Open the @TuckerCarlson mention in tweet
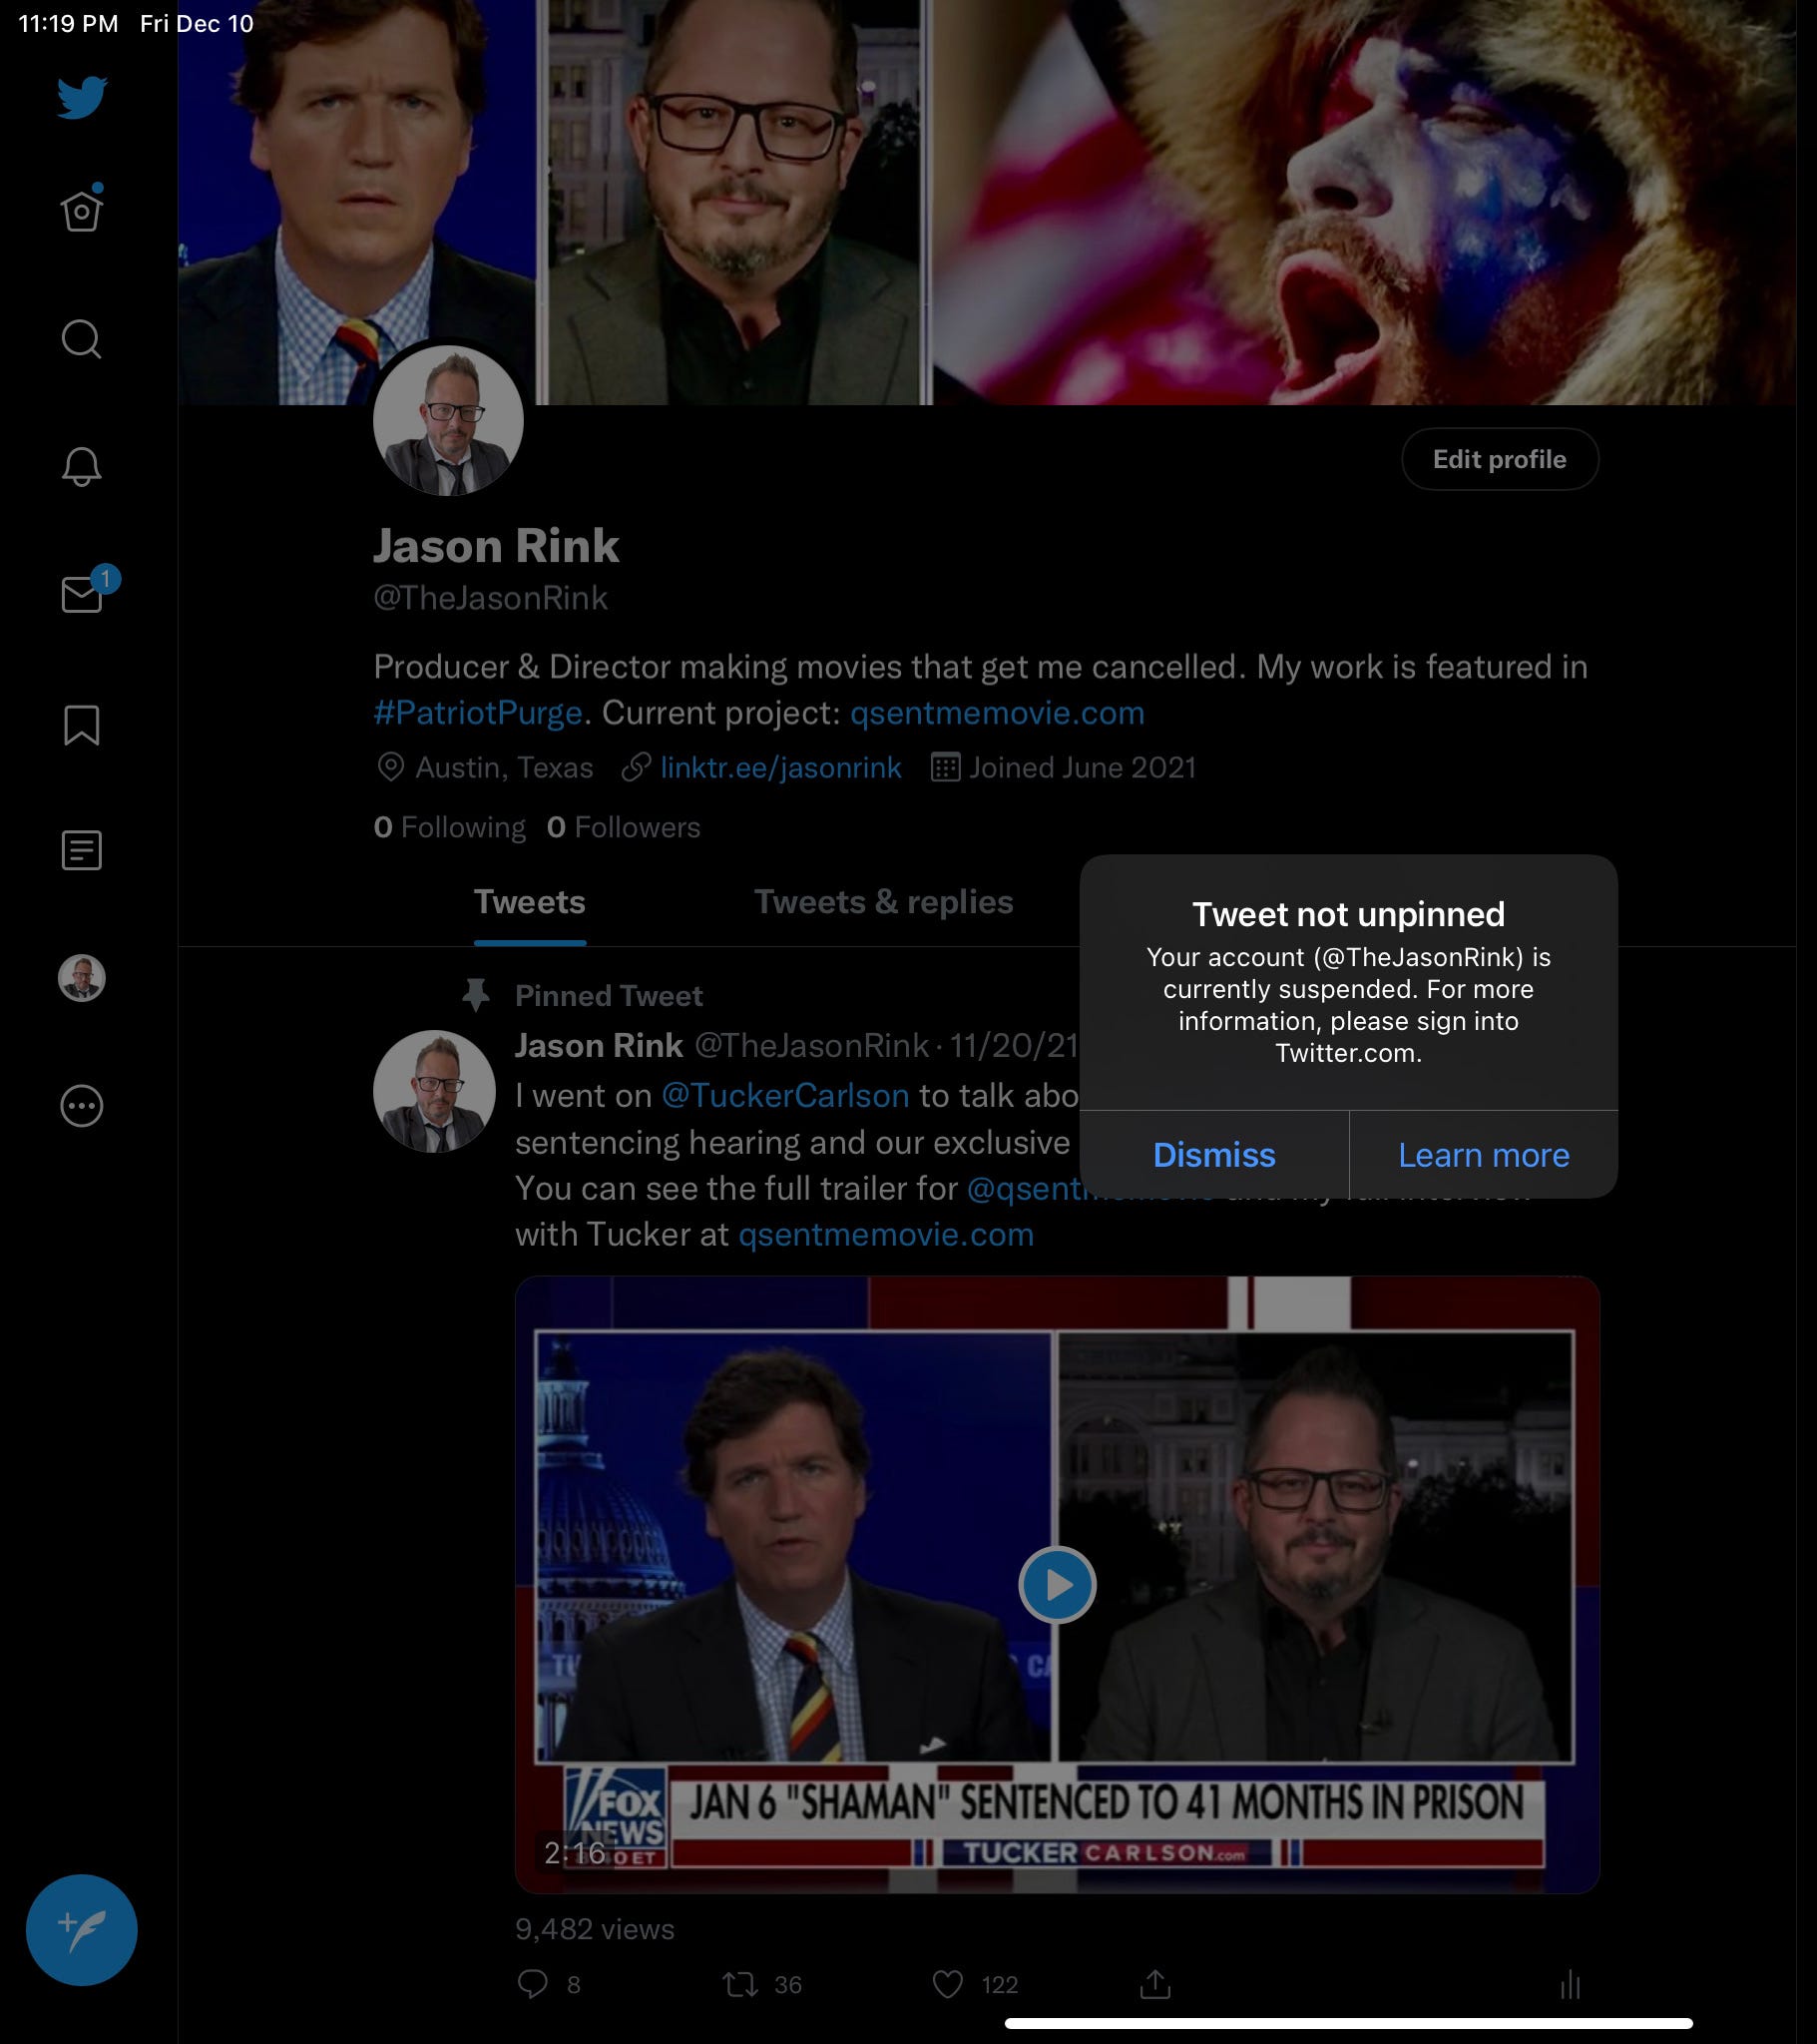 (785, 1095)
